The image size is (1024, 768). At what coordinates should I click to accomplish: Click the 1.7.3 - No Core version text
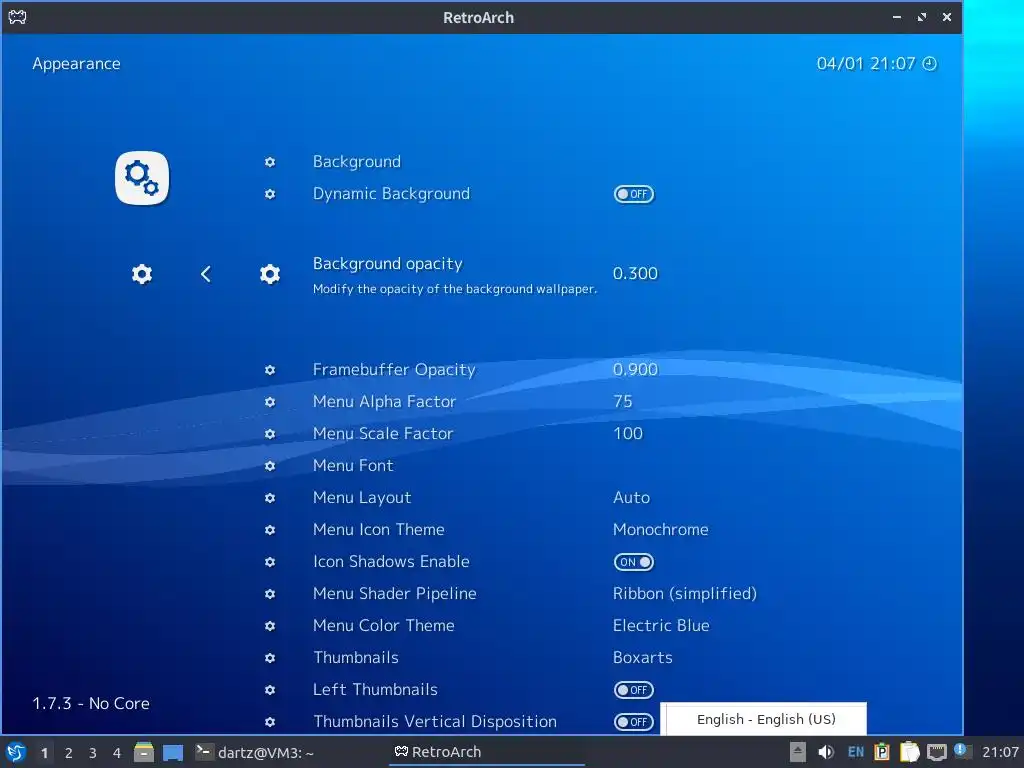91,703
